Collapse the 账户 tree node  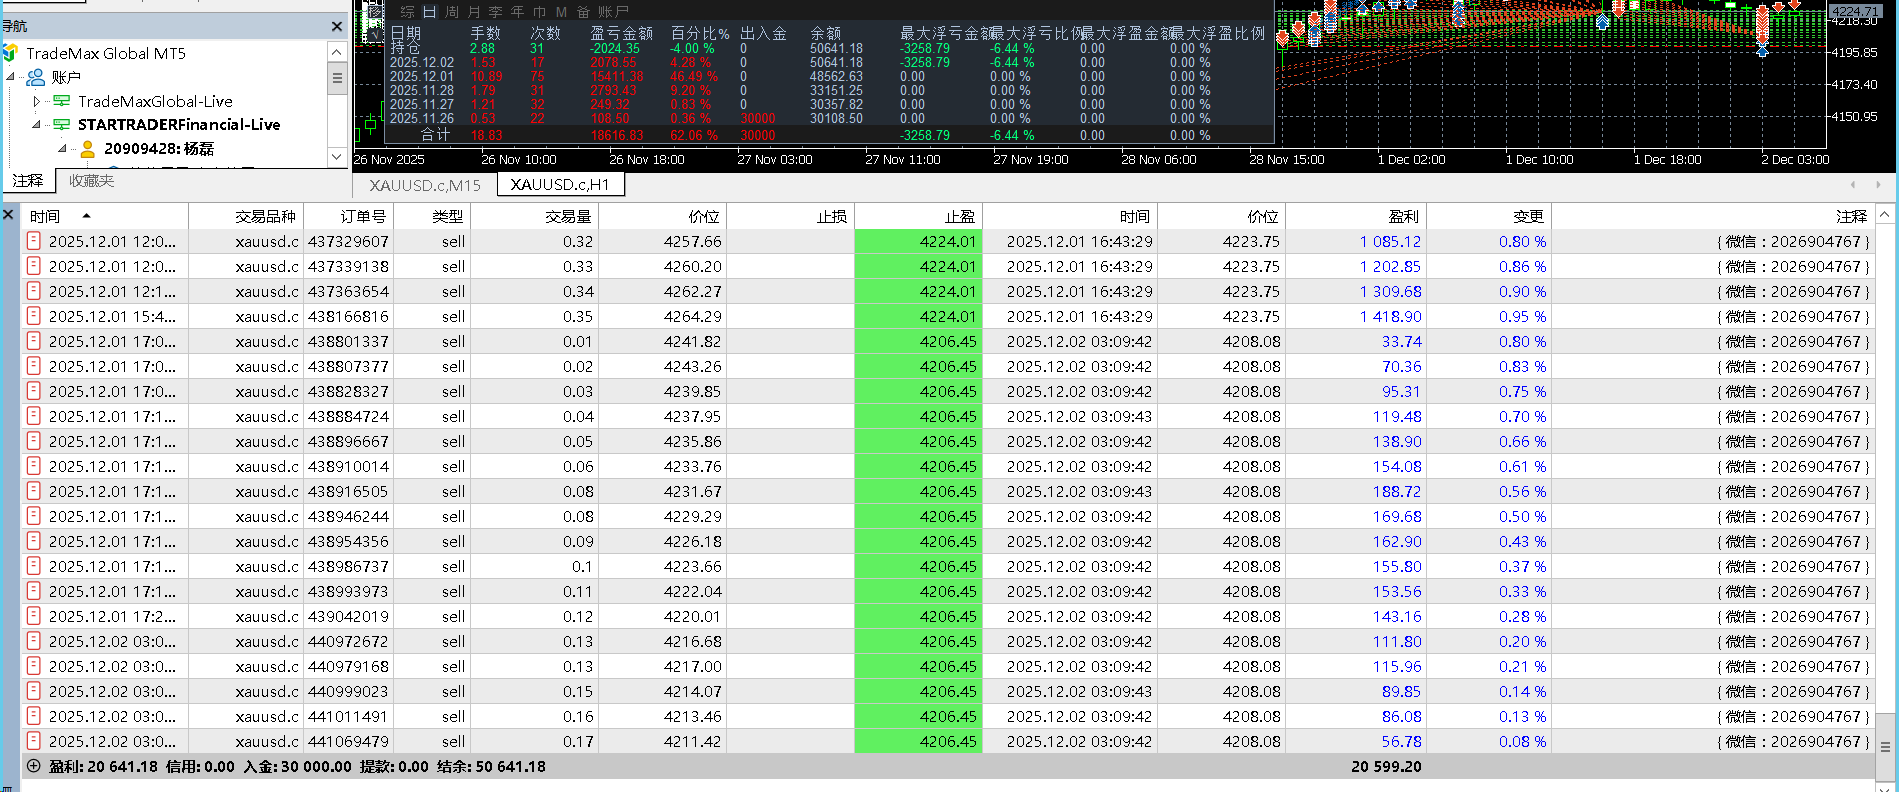pyautogui.click(x=11, y=77)
